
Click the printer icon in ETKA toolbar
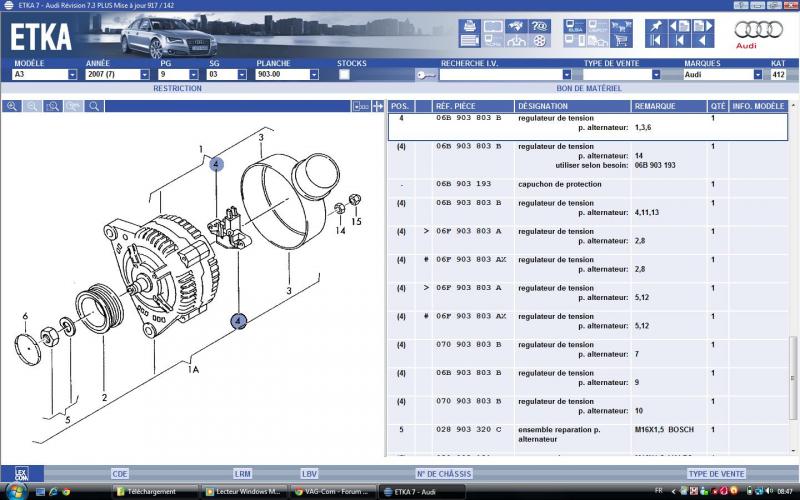click(470, 26)
